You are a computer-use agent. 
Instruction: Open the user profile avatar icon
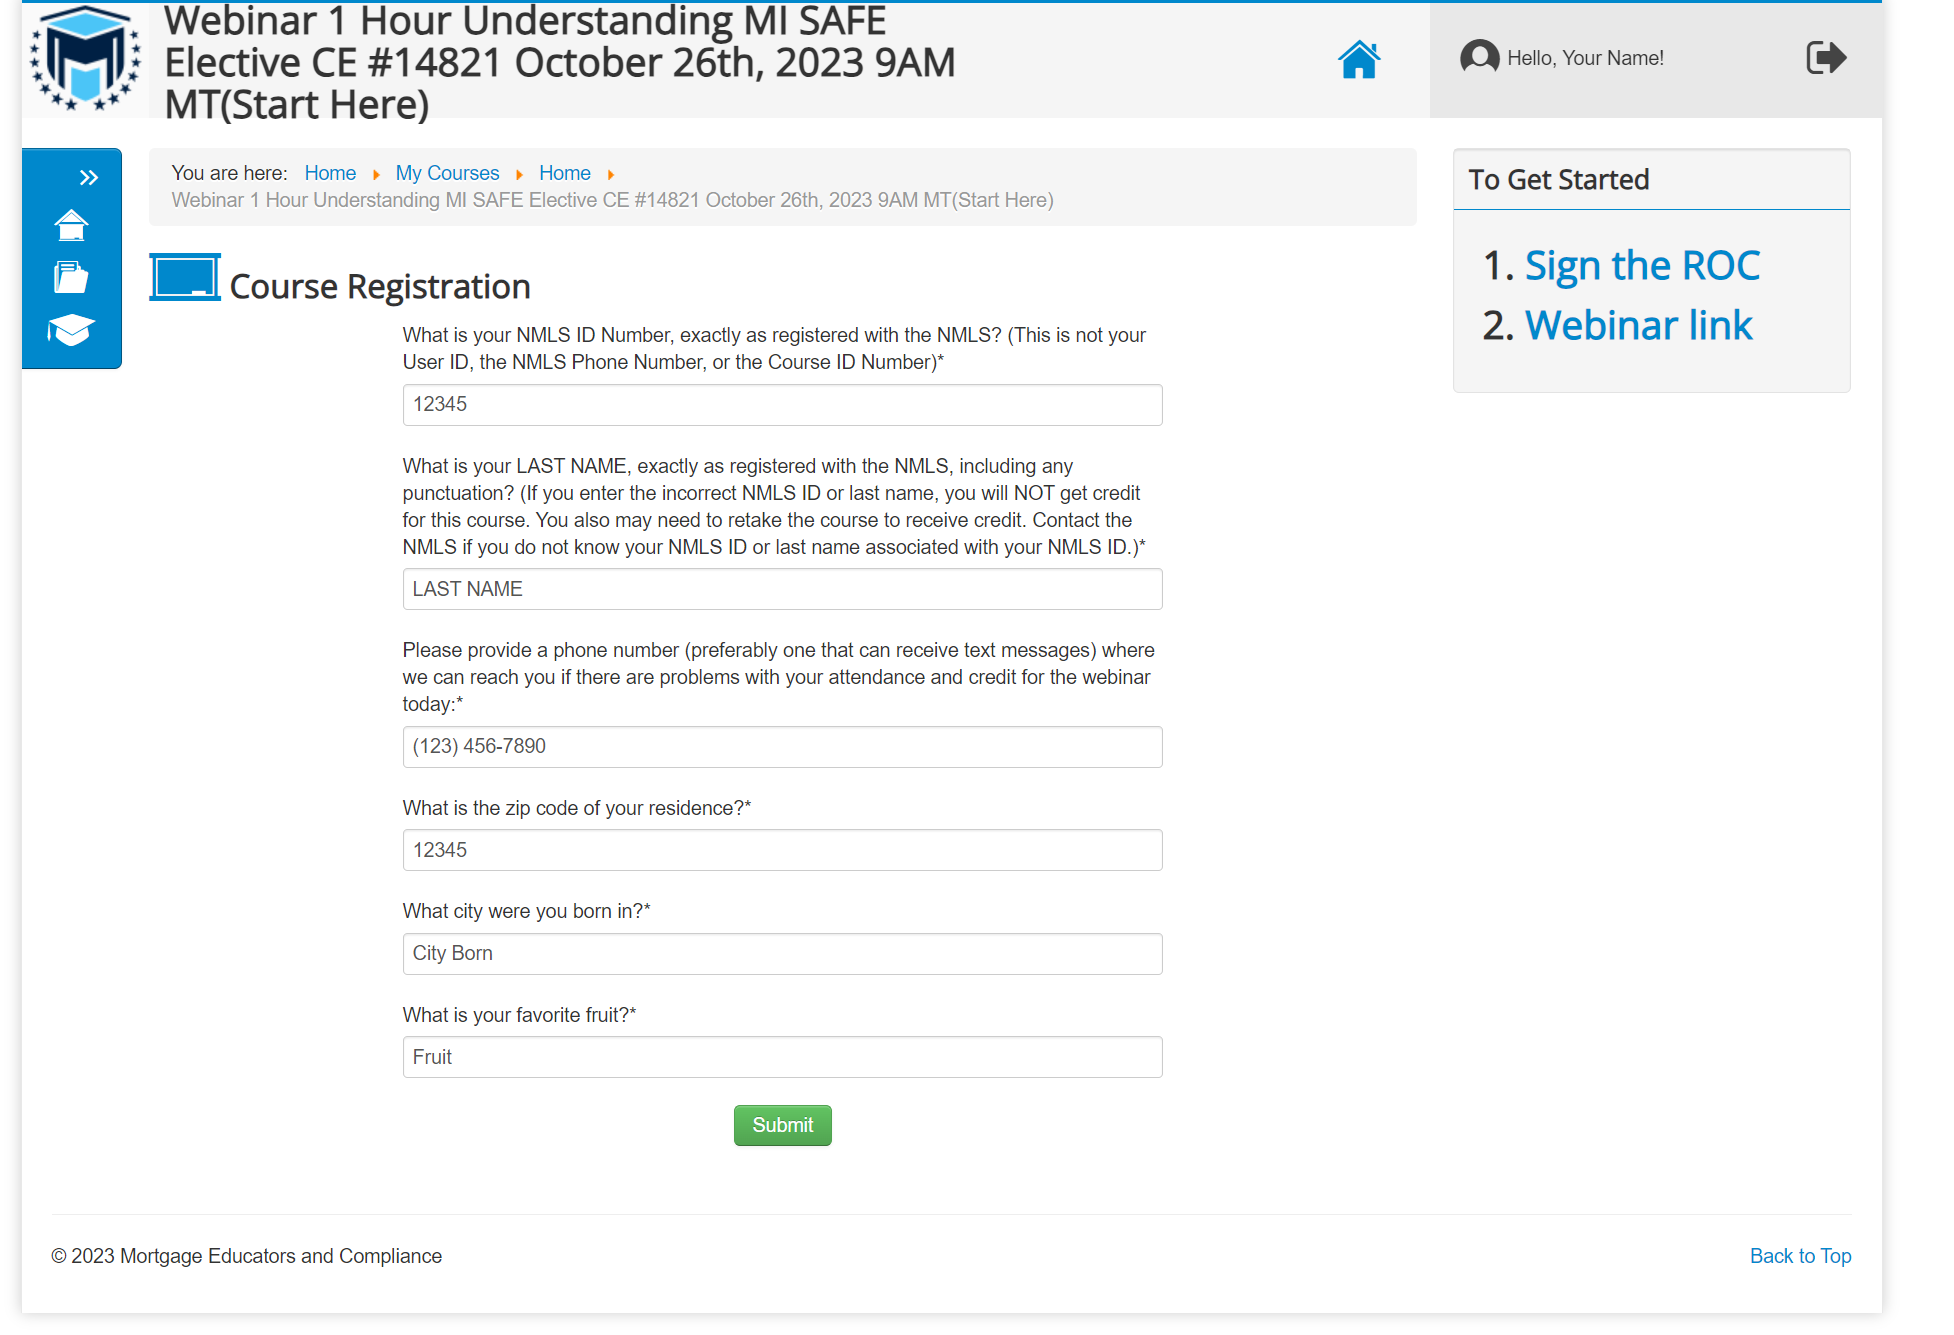1479,58
